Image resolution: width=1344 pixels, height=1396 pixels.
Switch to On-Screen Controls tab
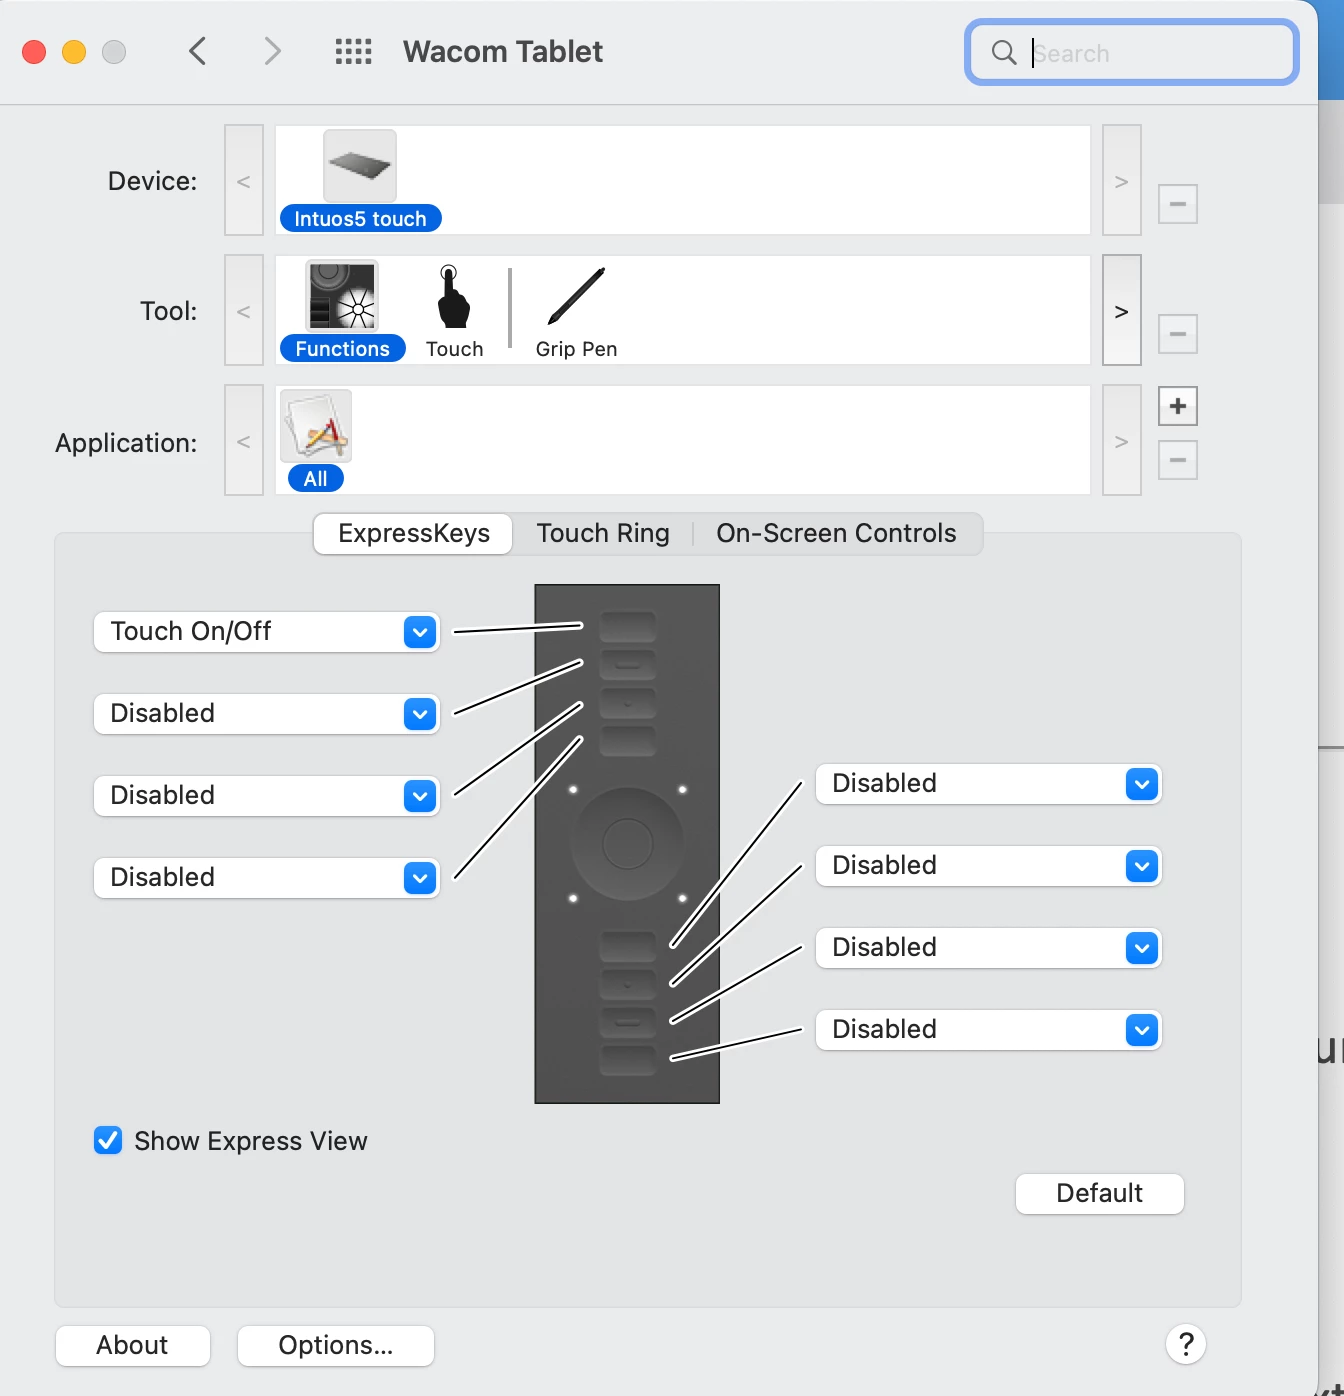pos(836,534)
